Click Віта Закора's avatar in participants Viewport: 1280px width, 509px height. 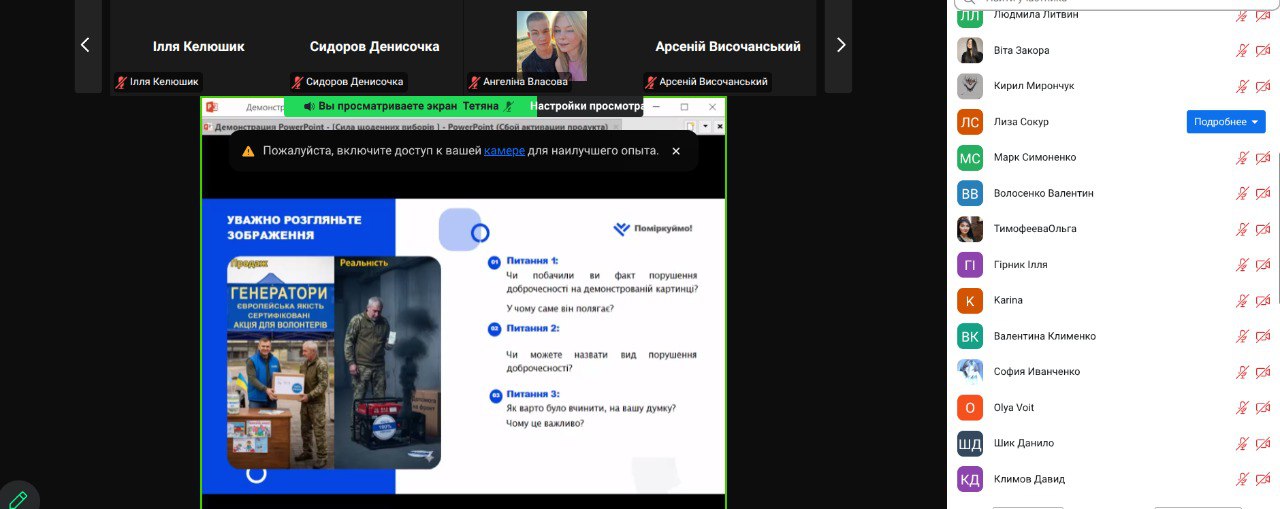click(970, 50)
